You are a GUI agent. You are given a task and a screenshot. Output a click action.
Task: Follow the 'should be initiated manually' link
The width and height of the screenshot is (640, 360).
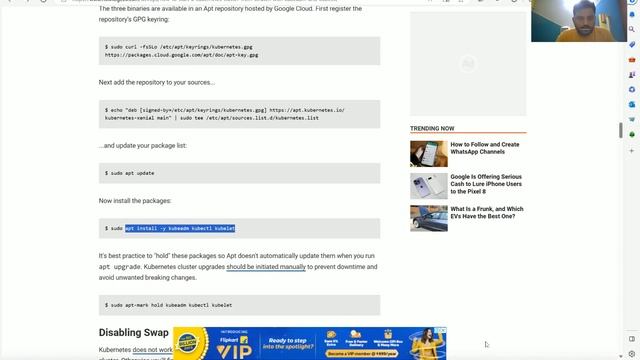tap(266, 267)
